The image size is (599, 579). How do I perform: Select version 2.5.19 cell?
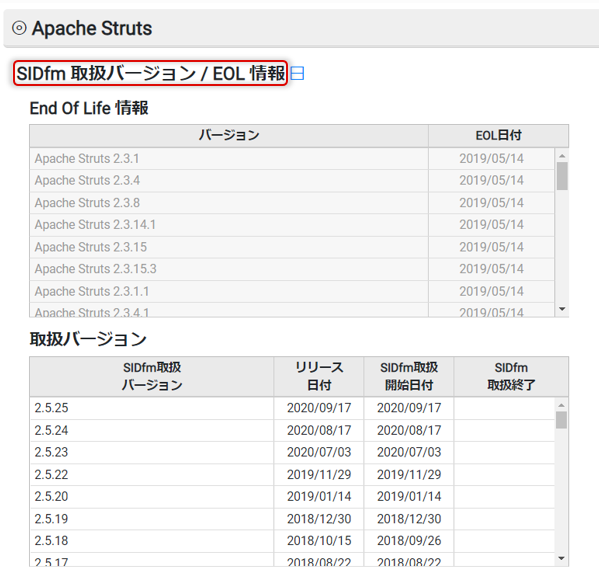click(152, 519)
